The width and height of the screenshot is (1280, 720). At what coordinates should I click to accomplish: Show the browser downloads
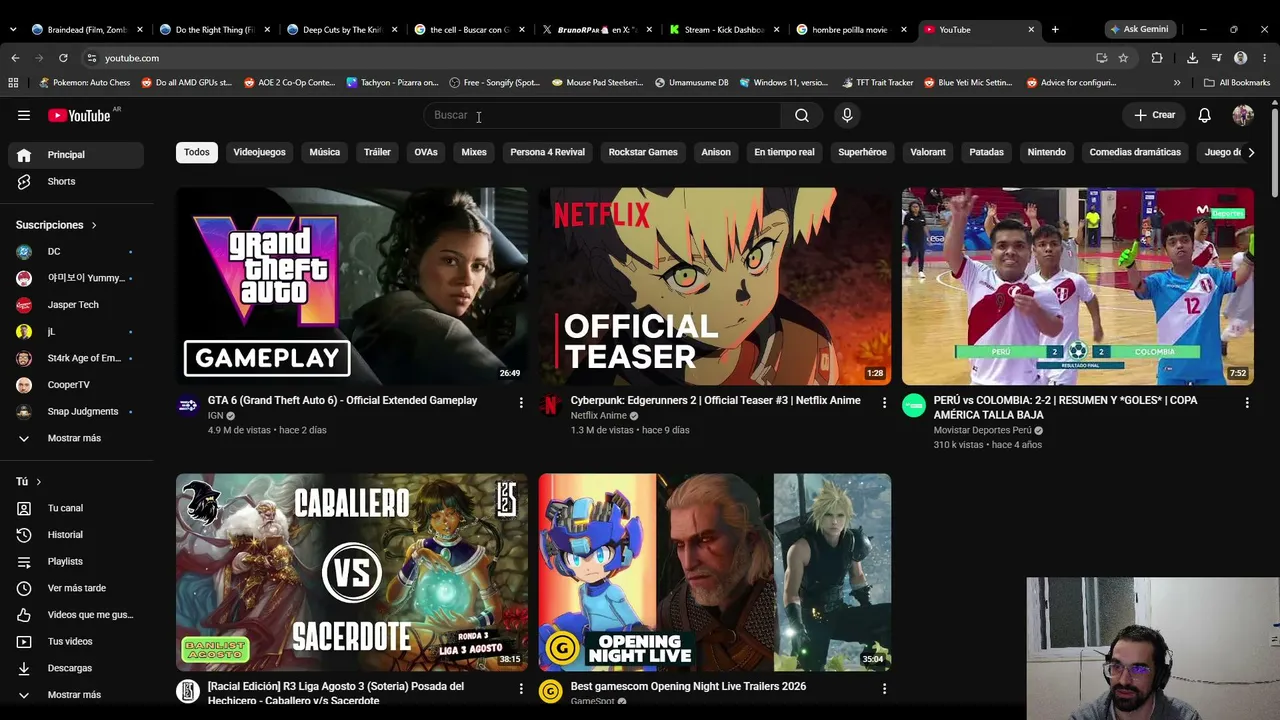[1192, 58]
